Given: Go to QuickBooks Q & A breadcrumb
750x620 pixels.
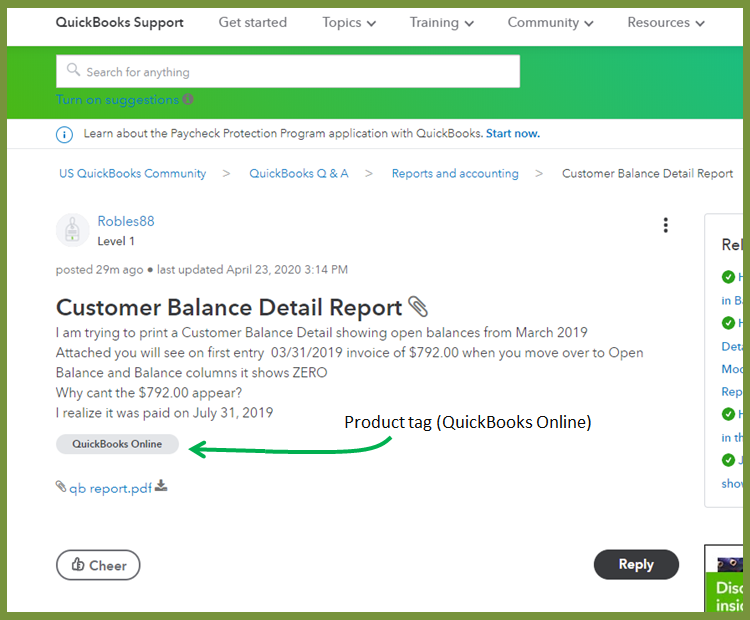Looking at the screenshot, I should pyautogui.click(x=299, y=173).
